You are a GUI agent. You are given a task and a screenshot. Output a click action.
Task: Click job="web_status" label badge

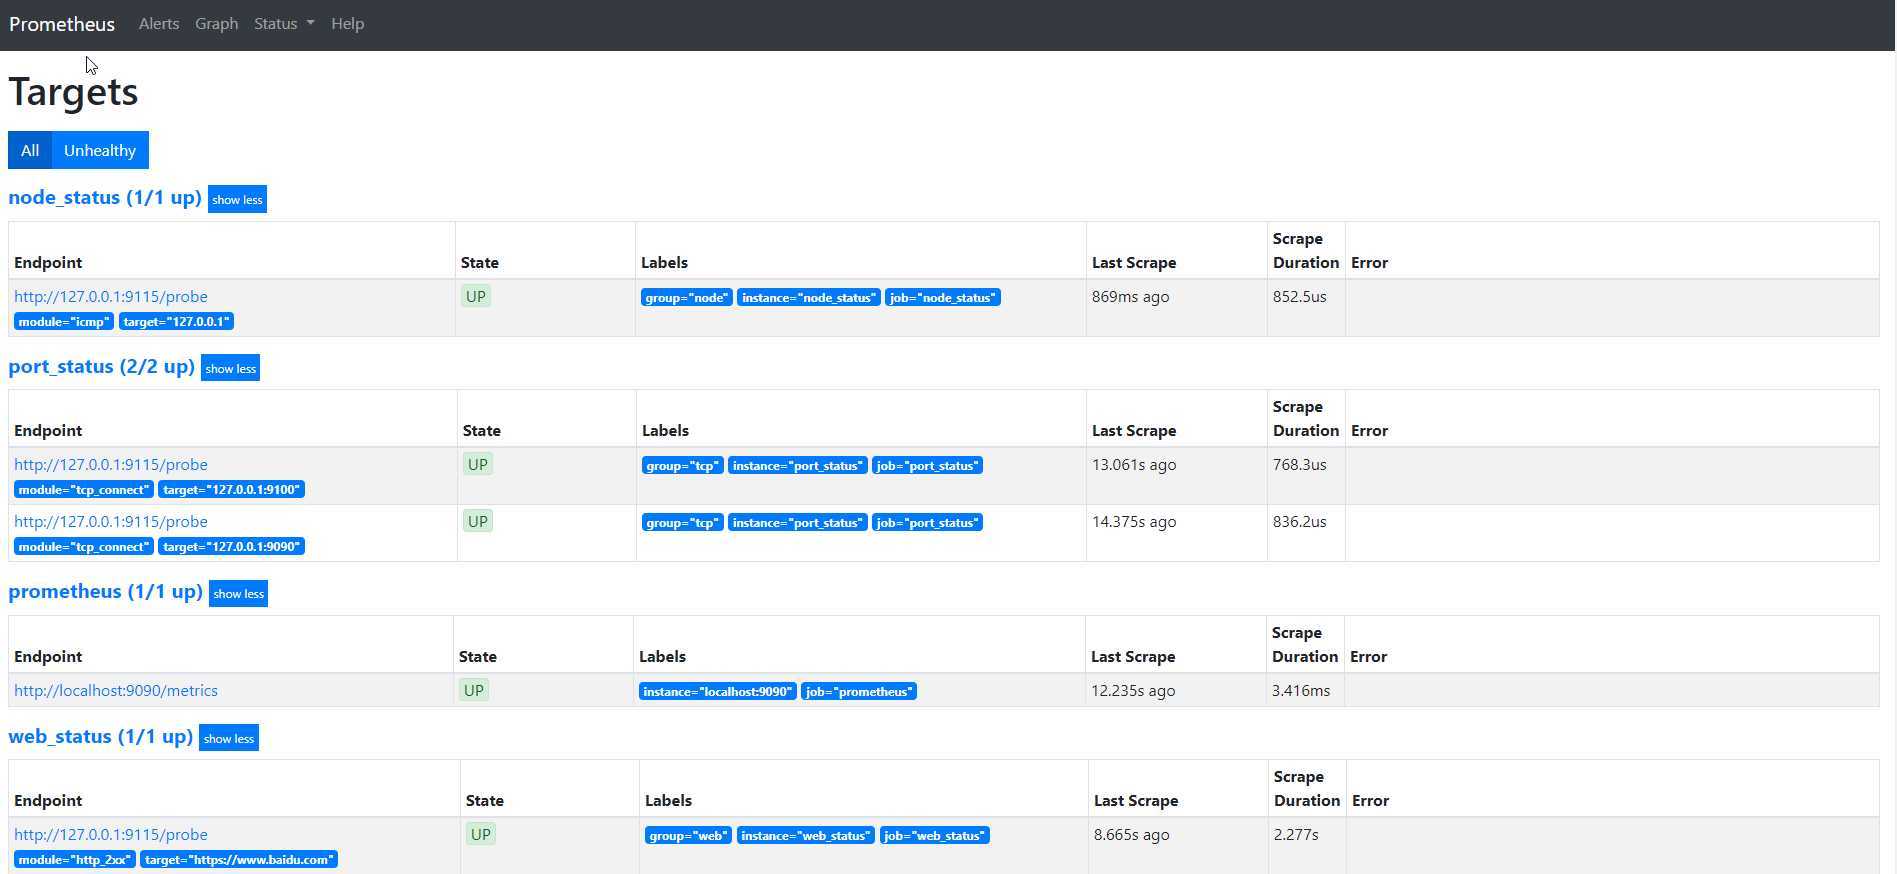click(x=935, y=836)
